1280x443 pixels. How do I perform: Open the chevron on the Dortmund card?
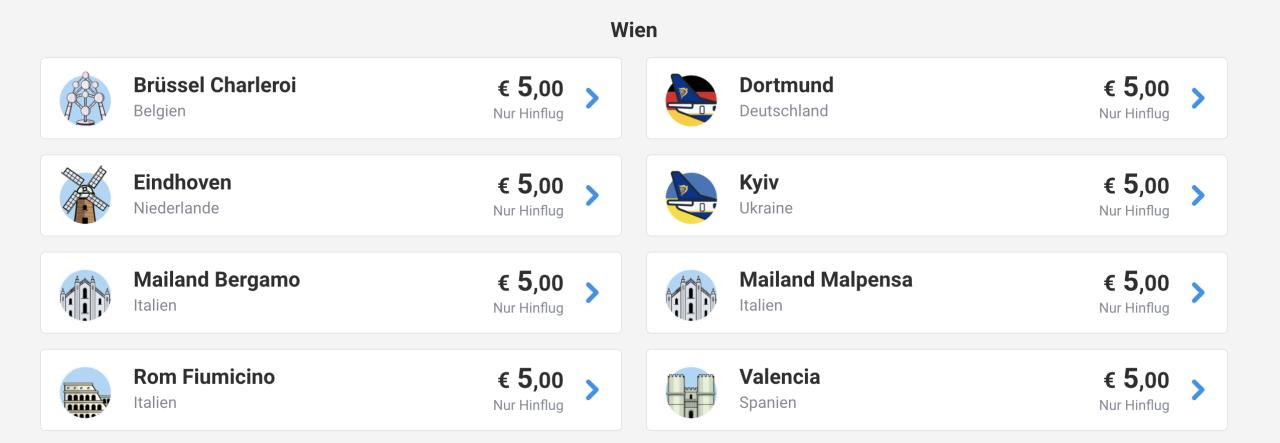[x=1198, y=98]
